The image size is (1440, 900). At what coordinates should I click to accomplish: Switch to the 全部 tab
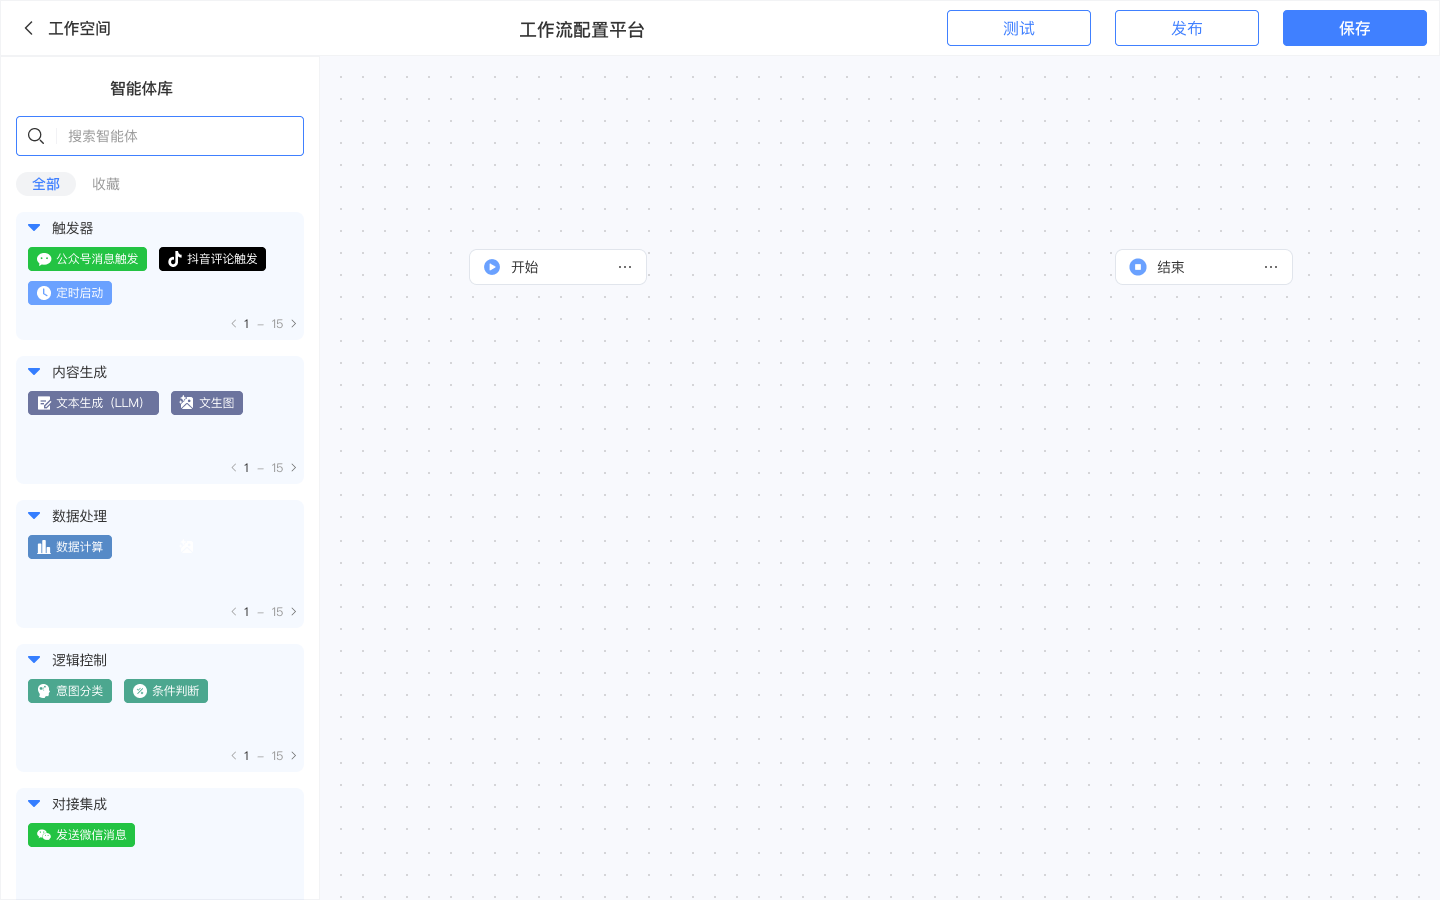point(46,184)
